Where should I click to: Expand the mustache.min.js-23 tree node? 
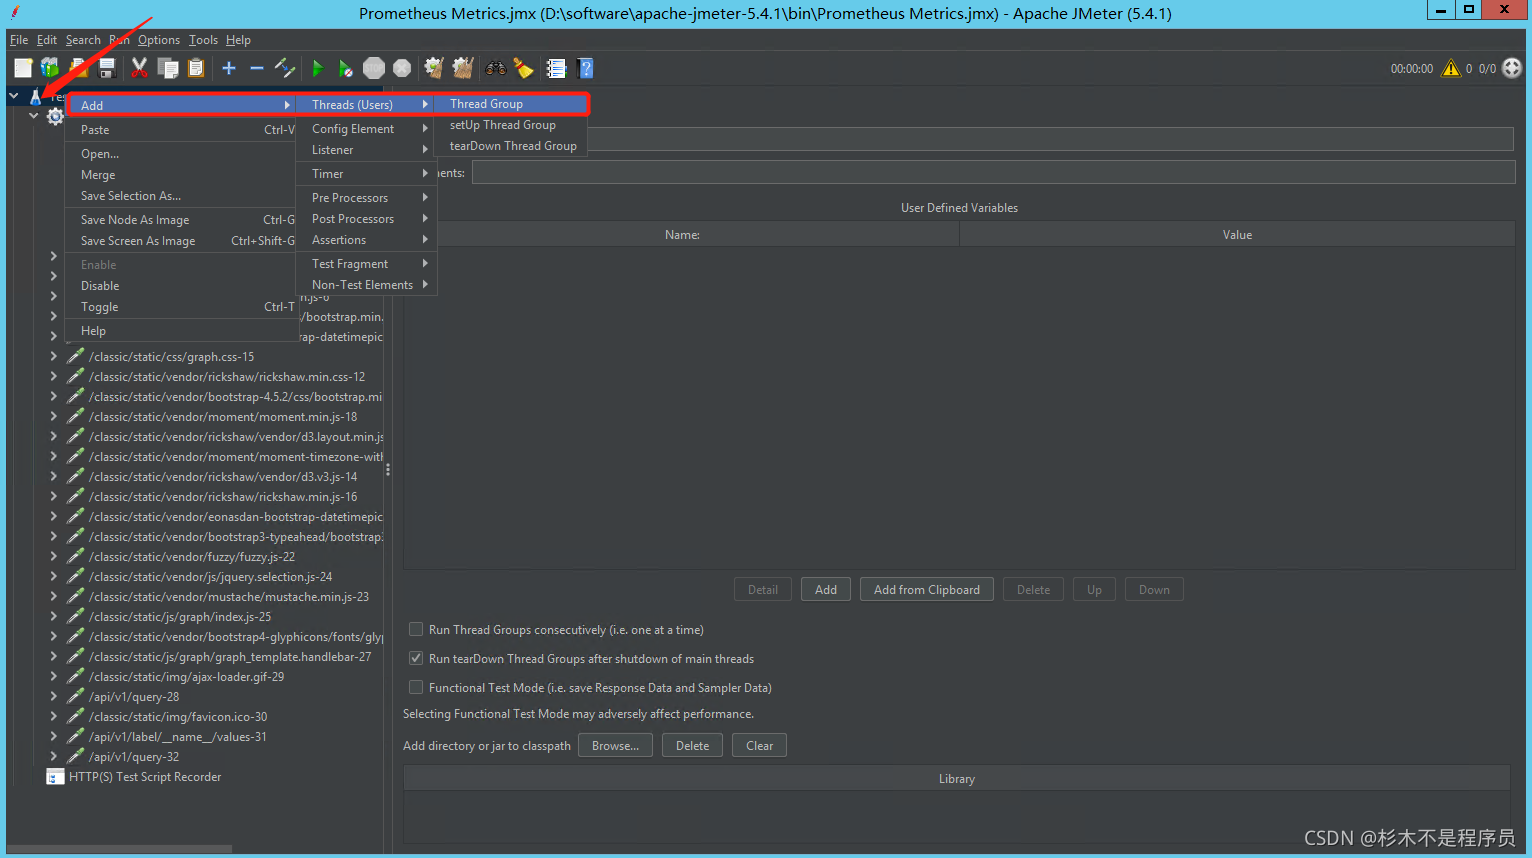point(54,596)
